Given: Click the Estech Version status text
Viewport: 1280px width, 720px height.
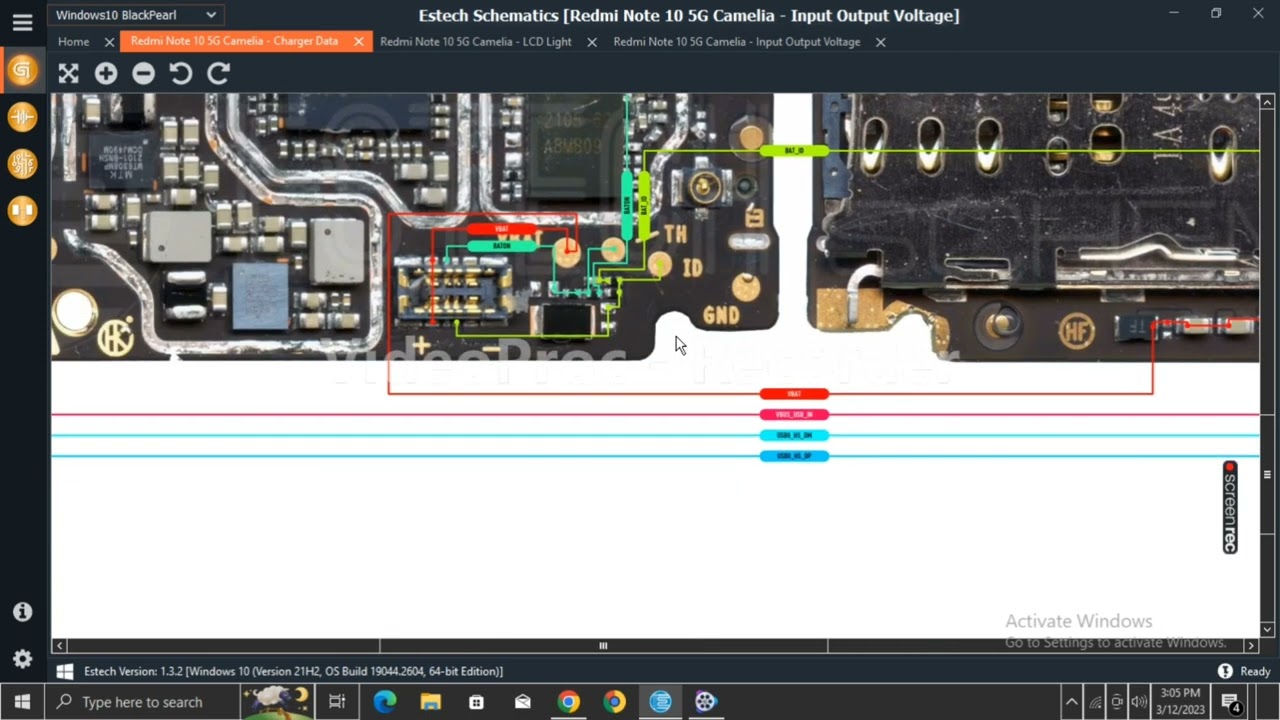Looking at the screenshot, I should 293,671.
